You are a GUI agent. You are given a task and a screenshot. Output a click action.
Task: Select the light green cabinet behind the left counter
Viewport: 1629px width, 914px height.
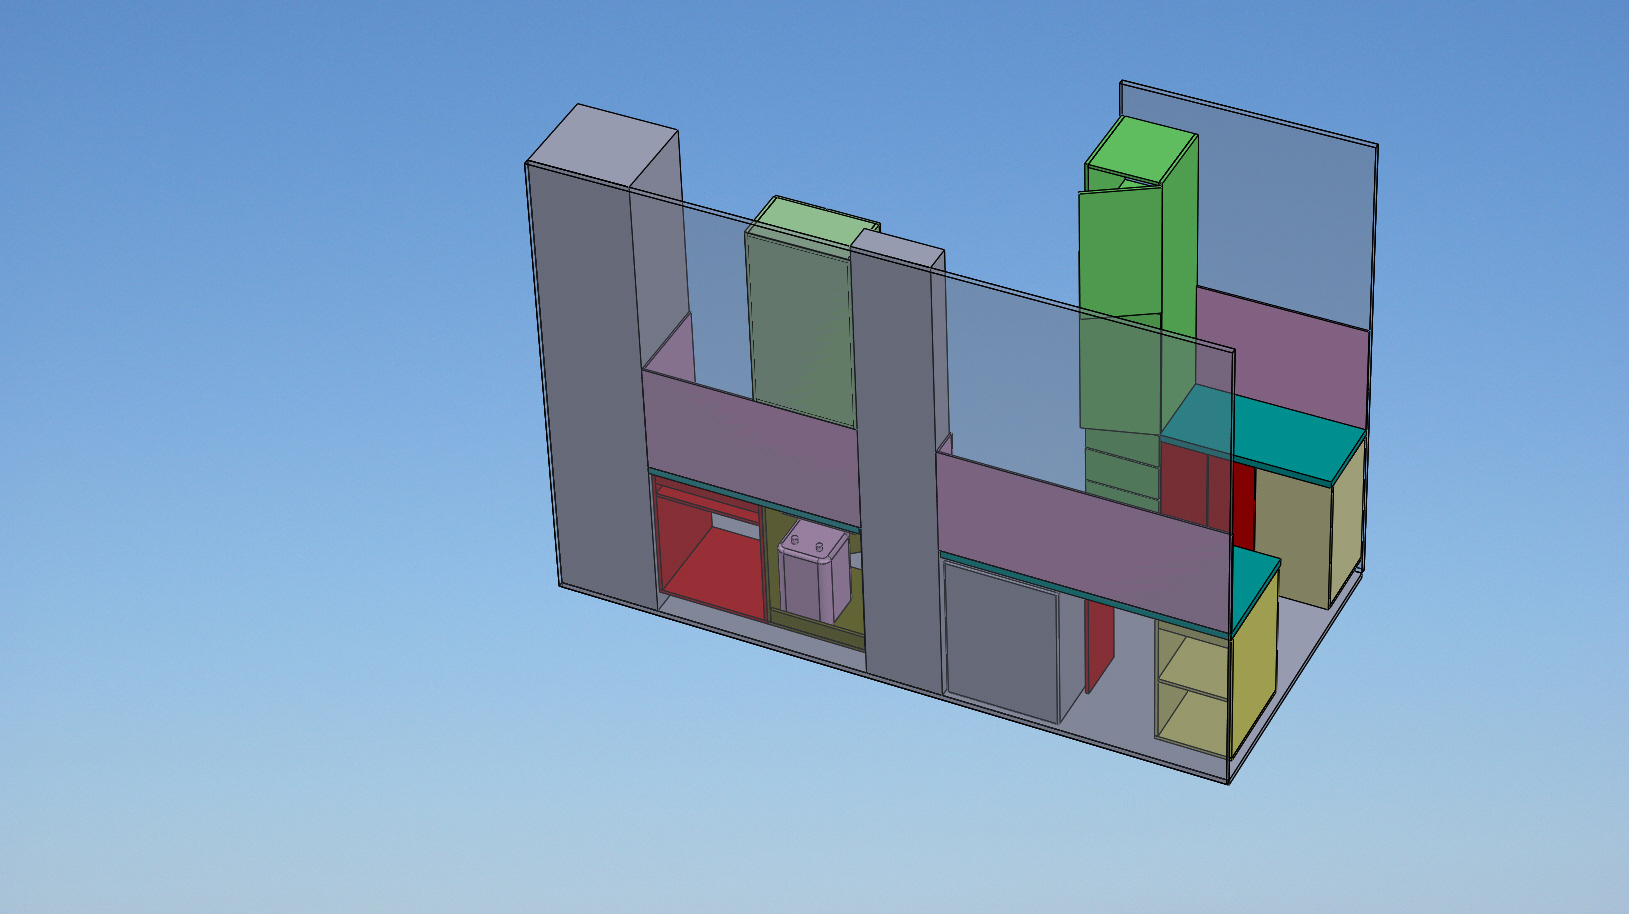pos(800,320)
